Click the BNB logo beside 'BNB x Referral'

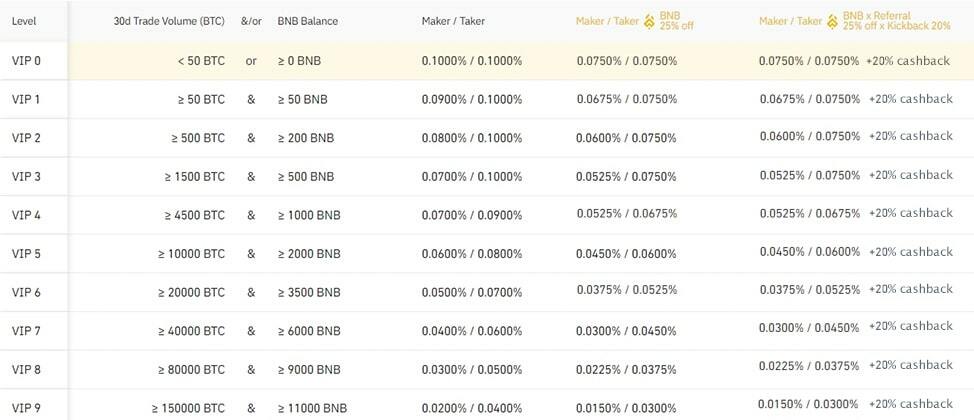click(x=832, y=20)
